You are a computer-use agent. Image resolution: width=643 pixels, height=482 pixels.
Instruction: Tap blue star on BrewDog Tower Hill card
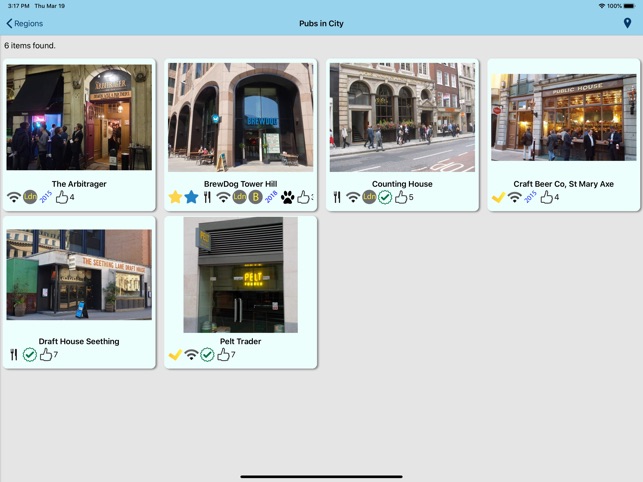tap(191, 197)
